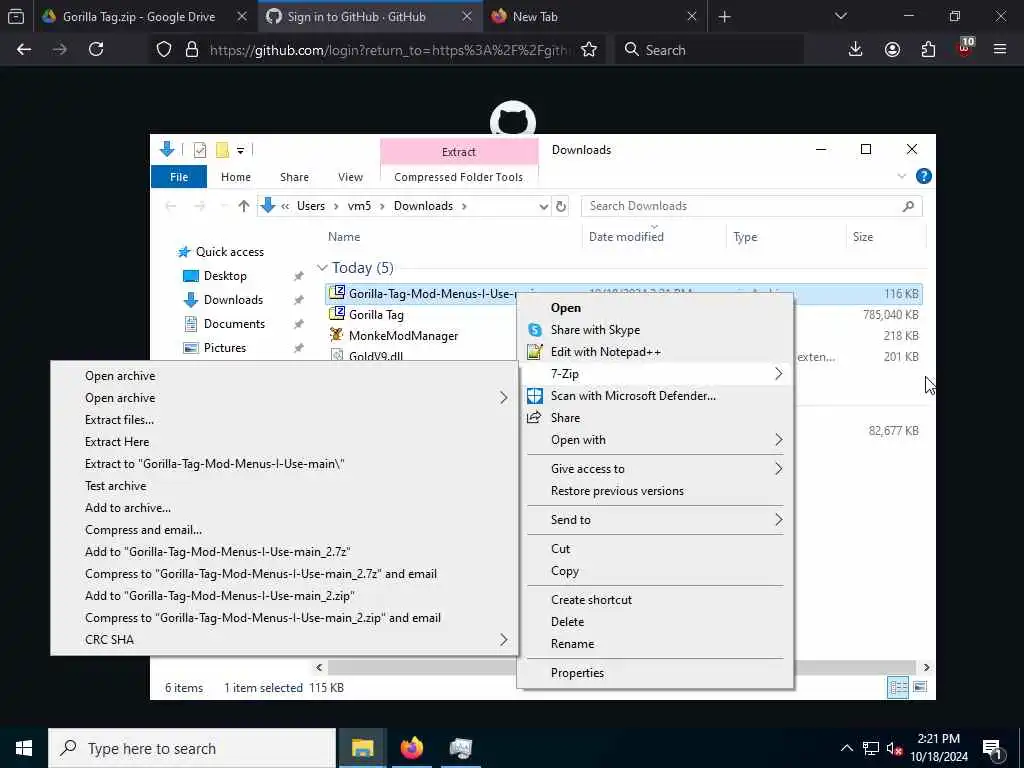Open Firefox from the taskbar

coord(411,748)
